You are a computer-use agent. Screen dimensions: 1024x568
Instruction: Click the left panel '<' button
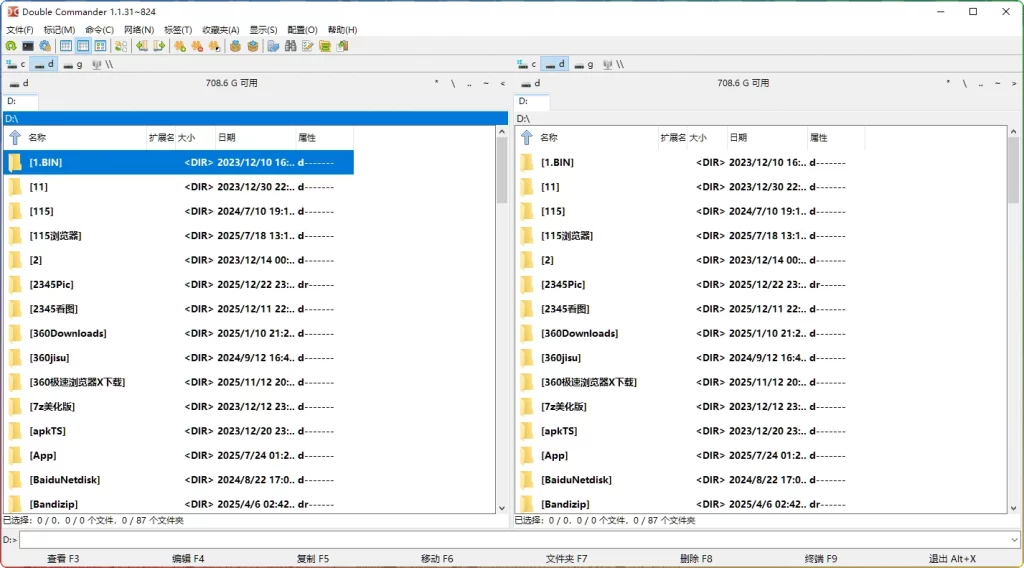coord(502,83)
